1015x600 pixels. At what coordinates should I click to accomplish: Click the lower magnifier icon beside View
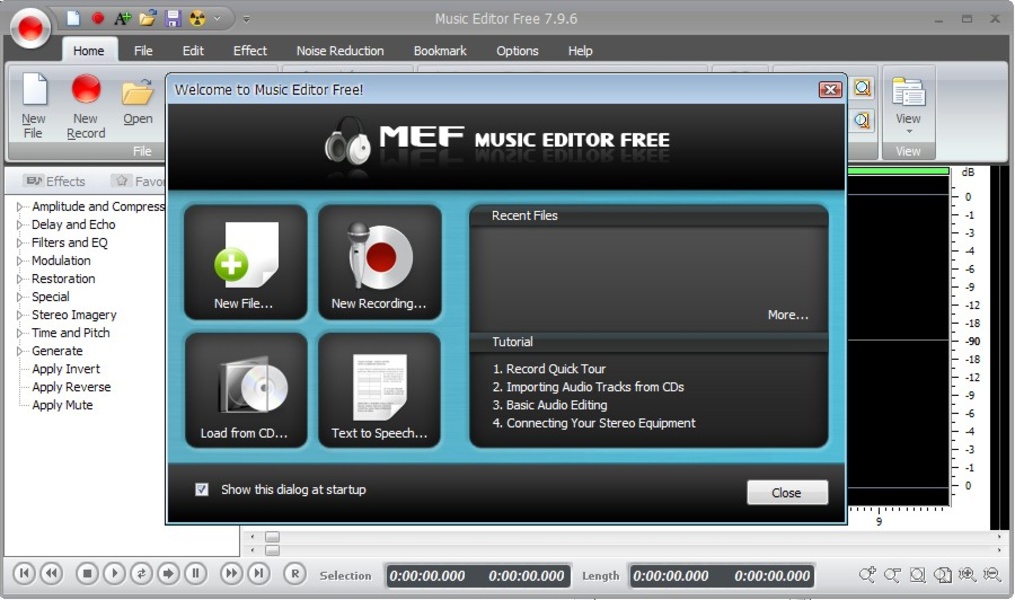click(x=862, y=120)
